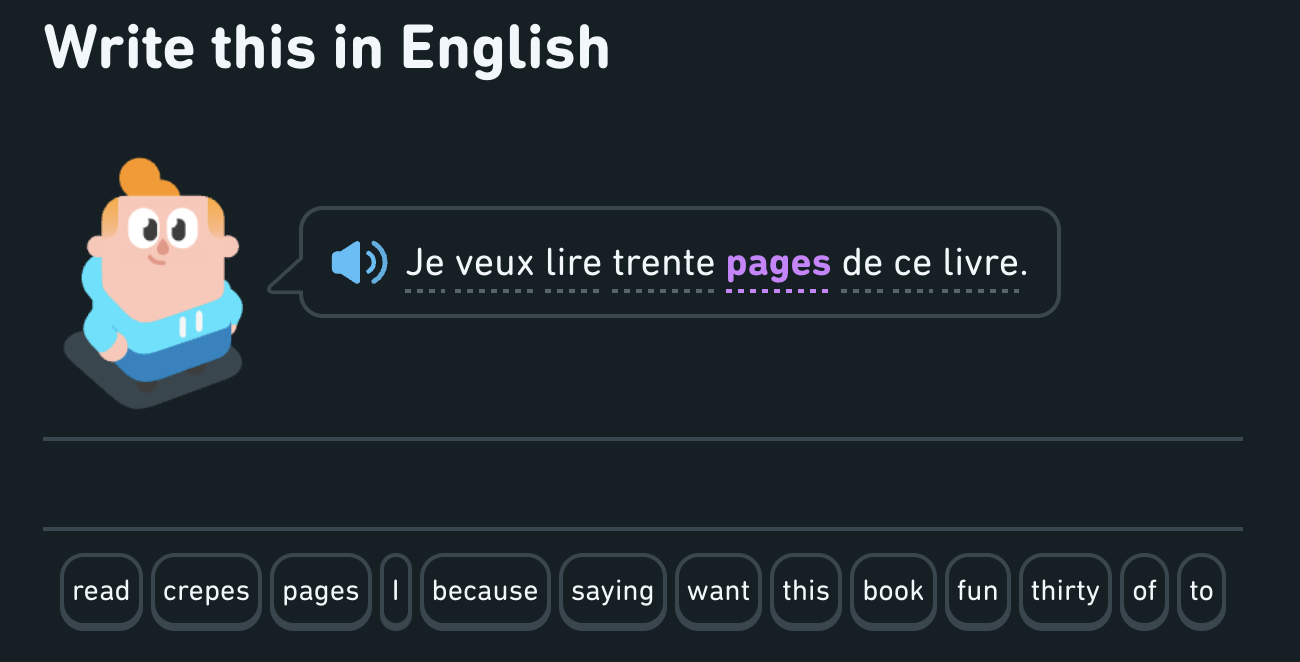Select the word tile "because"
This screenshot has height=662, width=1300.
(485, 591)
